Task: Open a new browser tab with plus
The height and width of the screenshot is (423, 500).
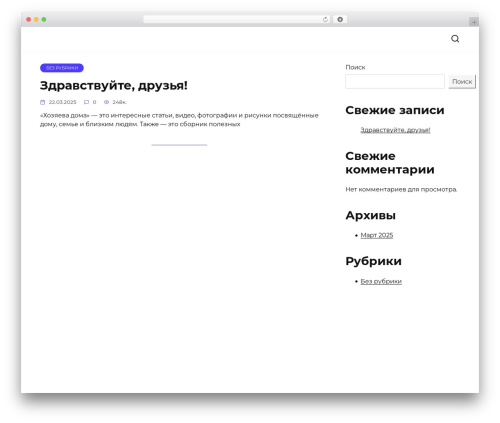Action: [x=474, y=22]
